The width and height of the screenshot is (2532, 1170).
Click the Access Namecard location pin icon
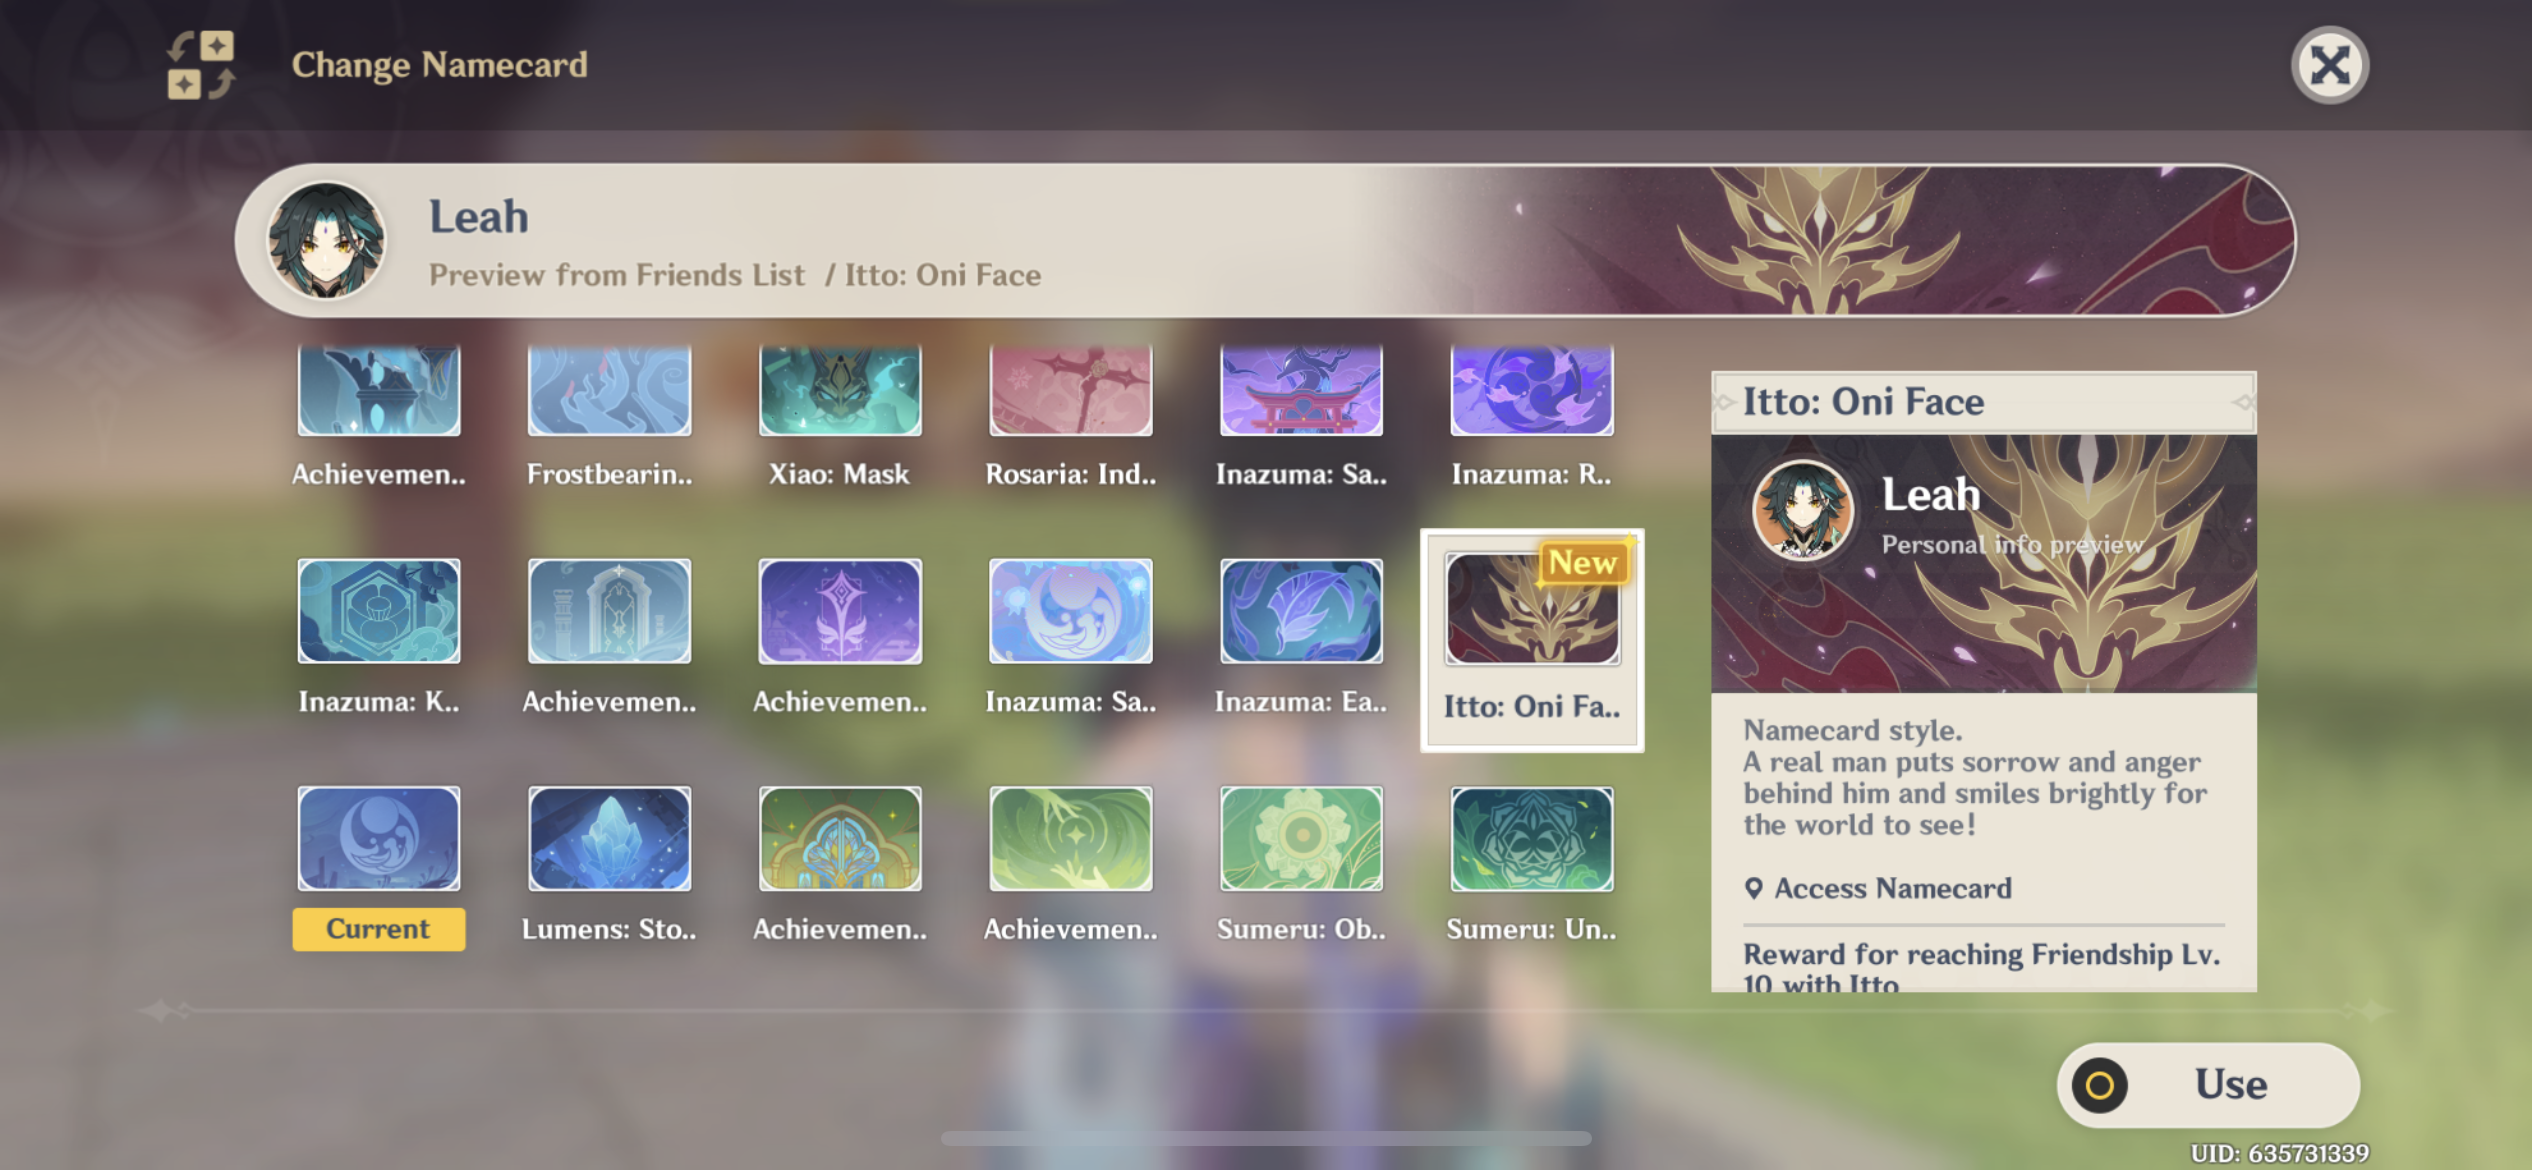1753,888
